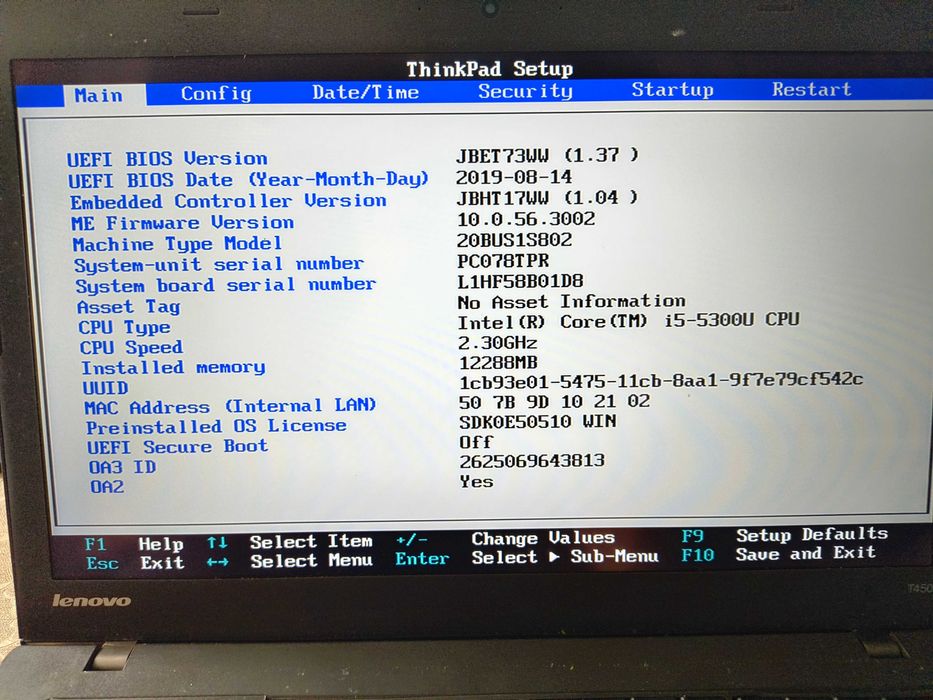This screenshot has height=700, width=933.
Task: Select the BIOS version value JBET73WW (1.37)
Action: pos(547,155)
